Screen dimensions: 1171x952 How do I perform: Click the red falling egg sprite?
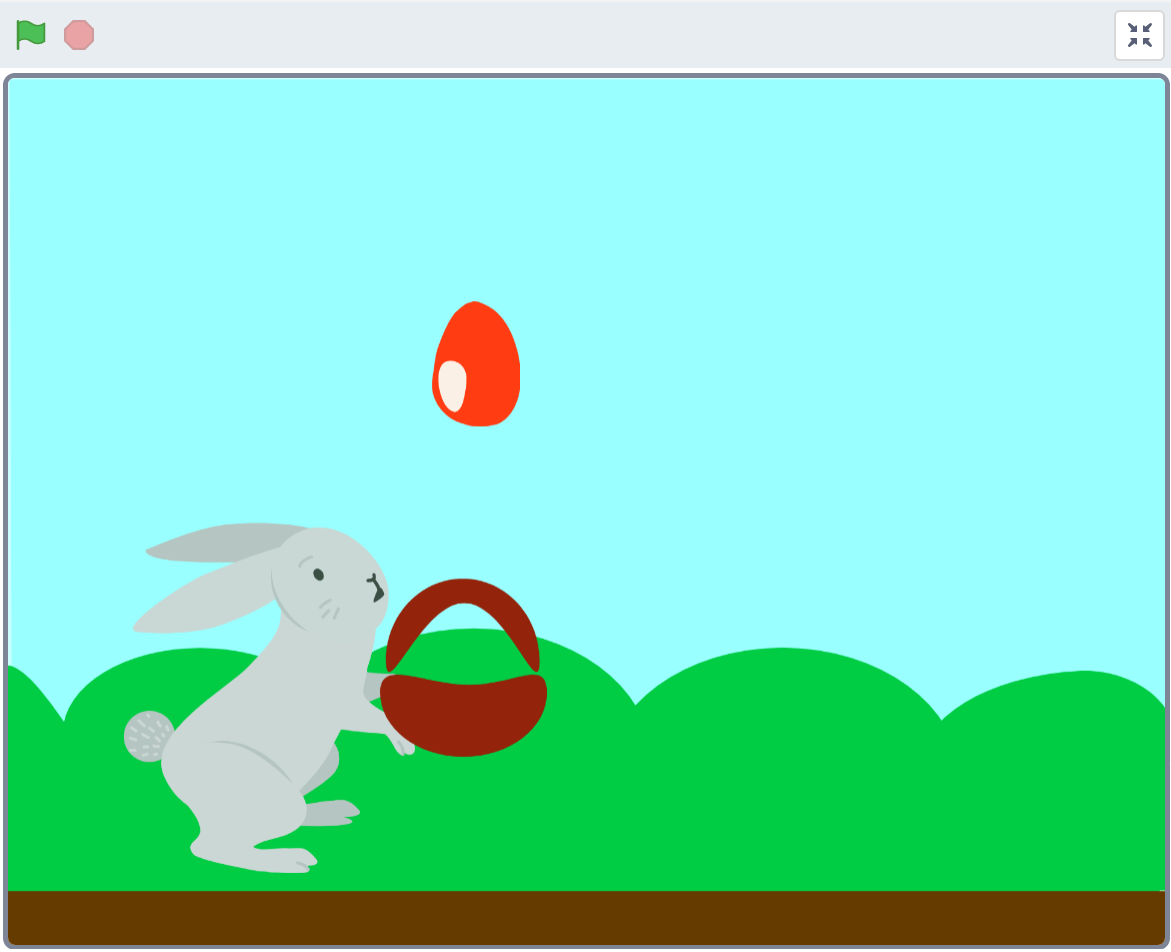coord(476,364)
